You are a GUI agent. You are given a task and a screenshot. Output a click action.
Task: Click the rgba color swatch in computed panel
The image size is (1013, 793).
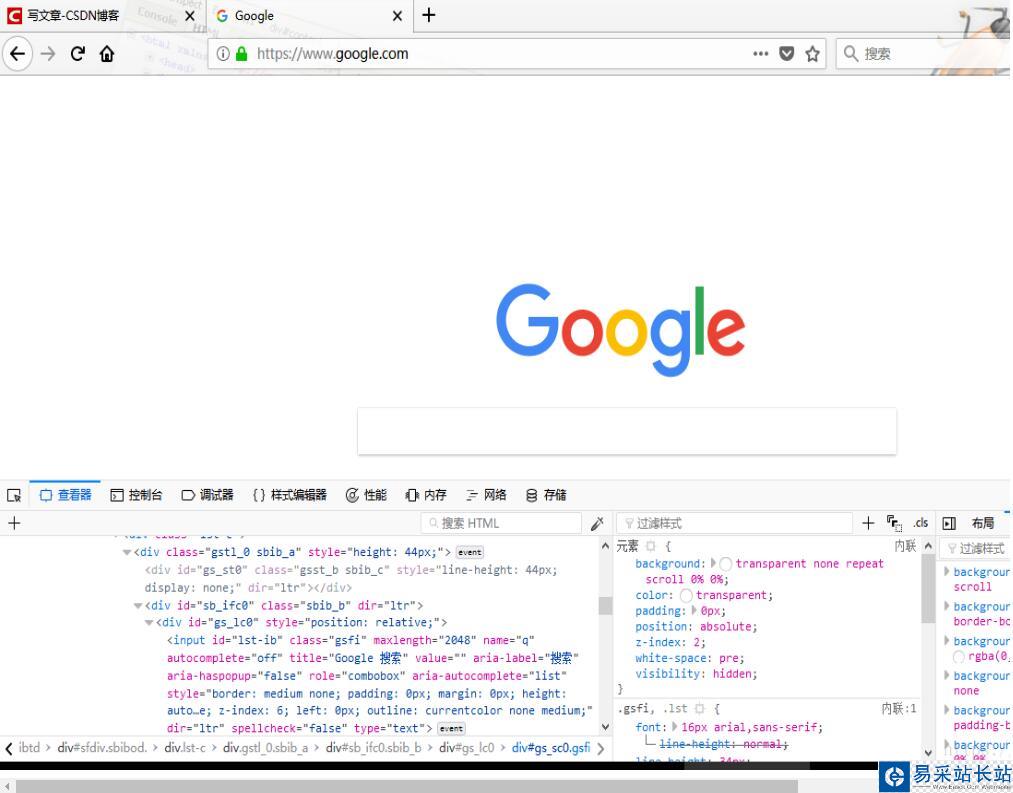[x=959, y=657]
